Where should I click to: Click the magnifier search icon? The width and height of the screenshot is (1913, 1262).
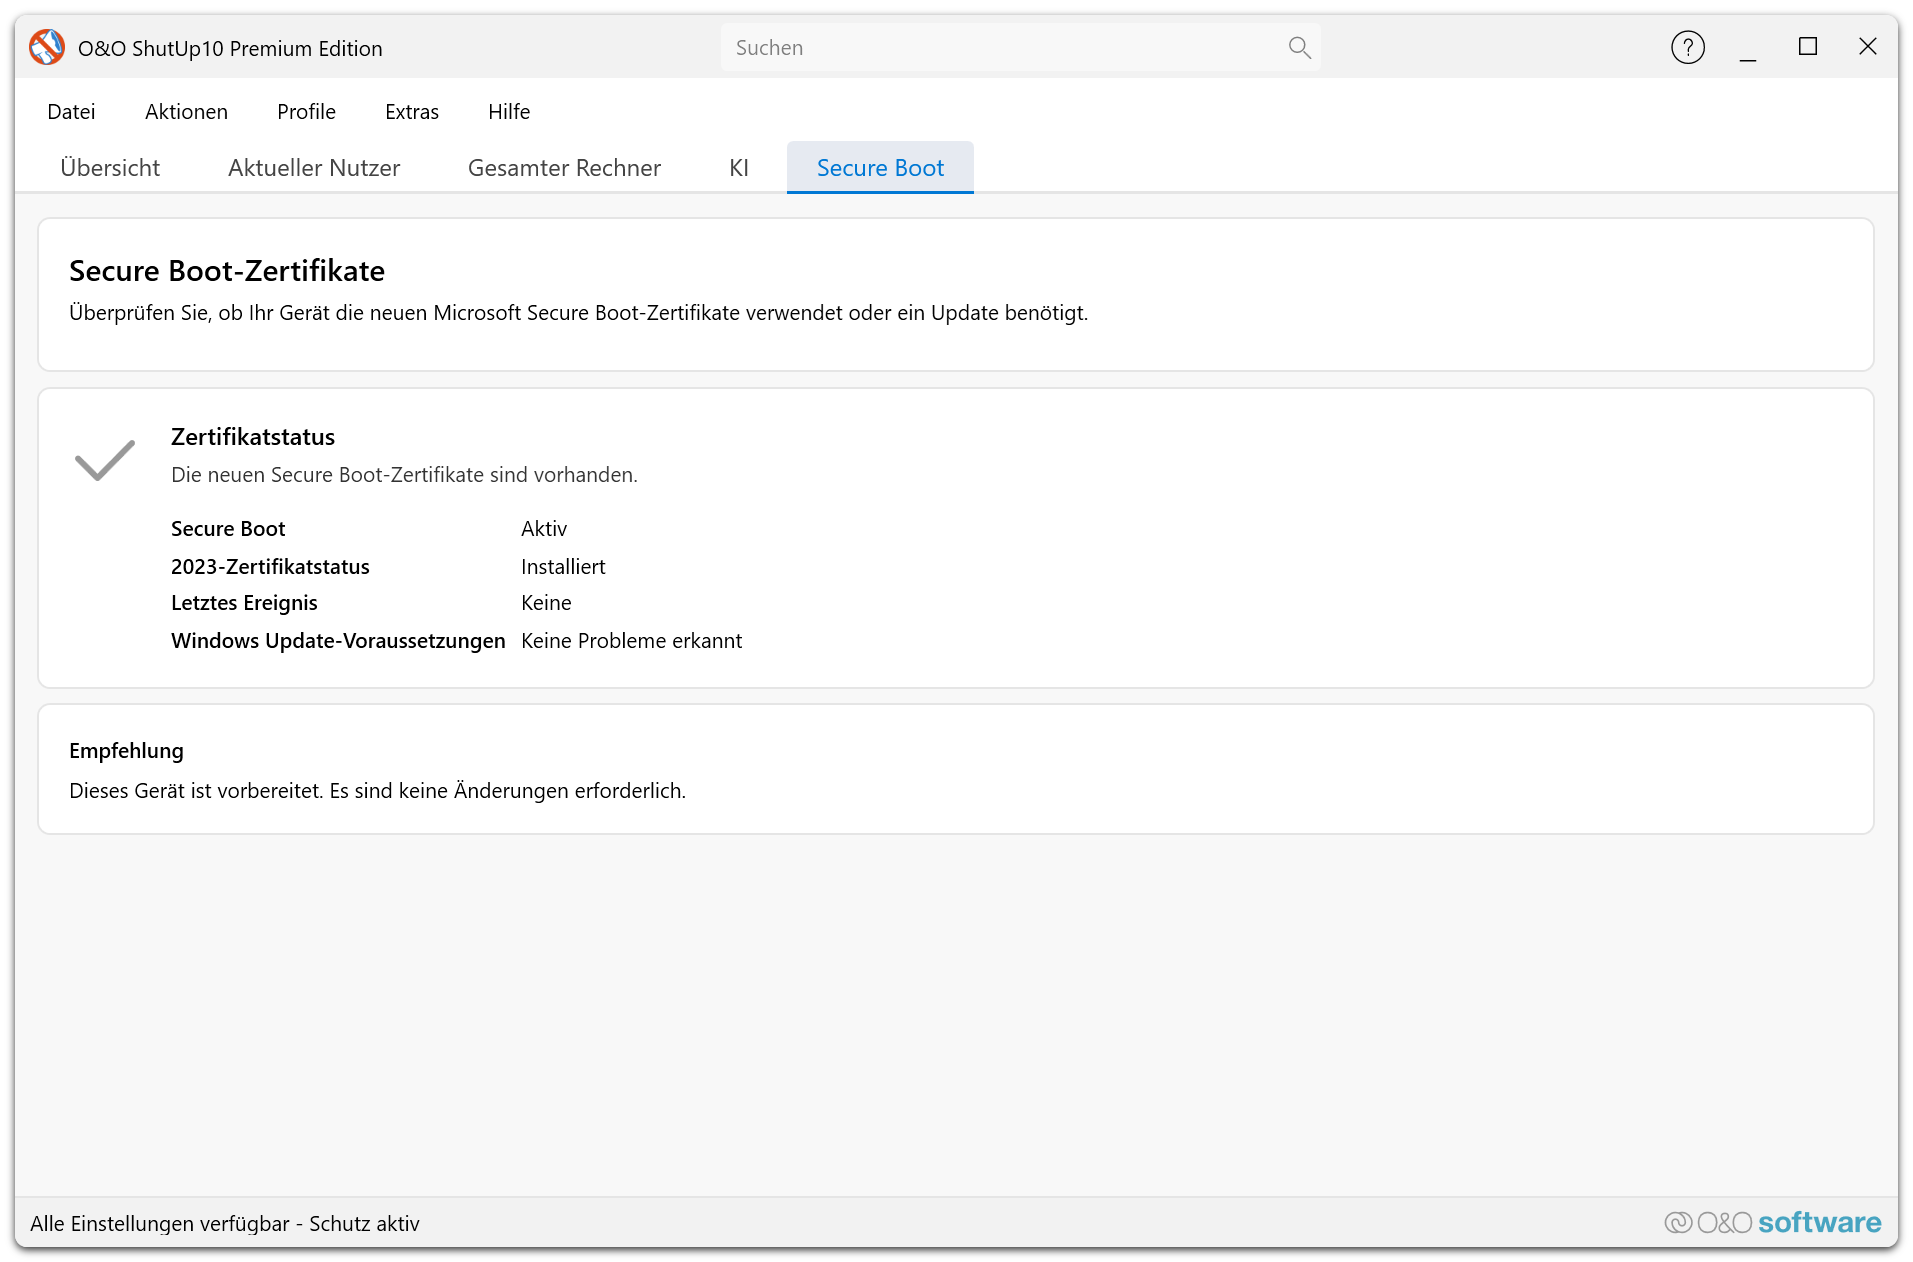point(1299,48)
